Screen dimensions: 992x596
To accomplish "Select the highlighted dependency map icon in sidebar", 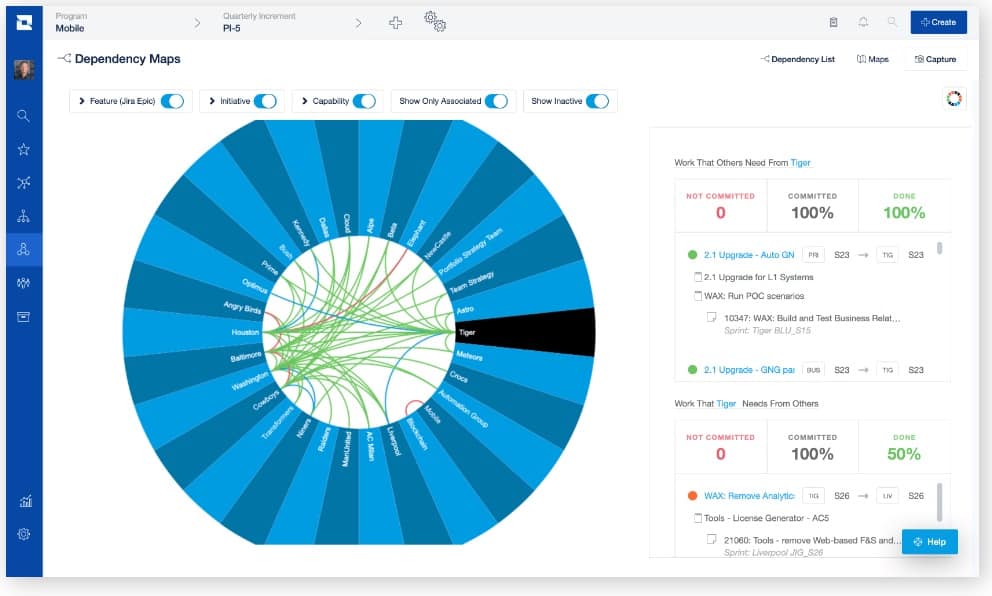I will 23,250.
